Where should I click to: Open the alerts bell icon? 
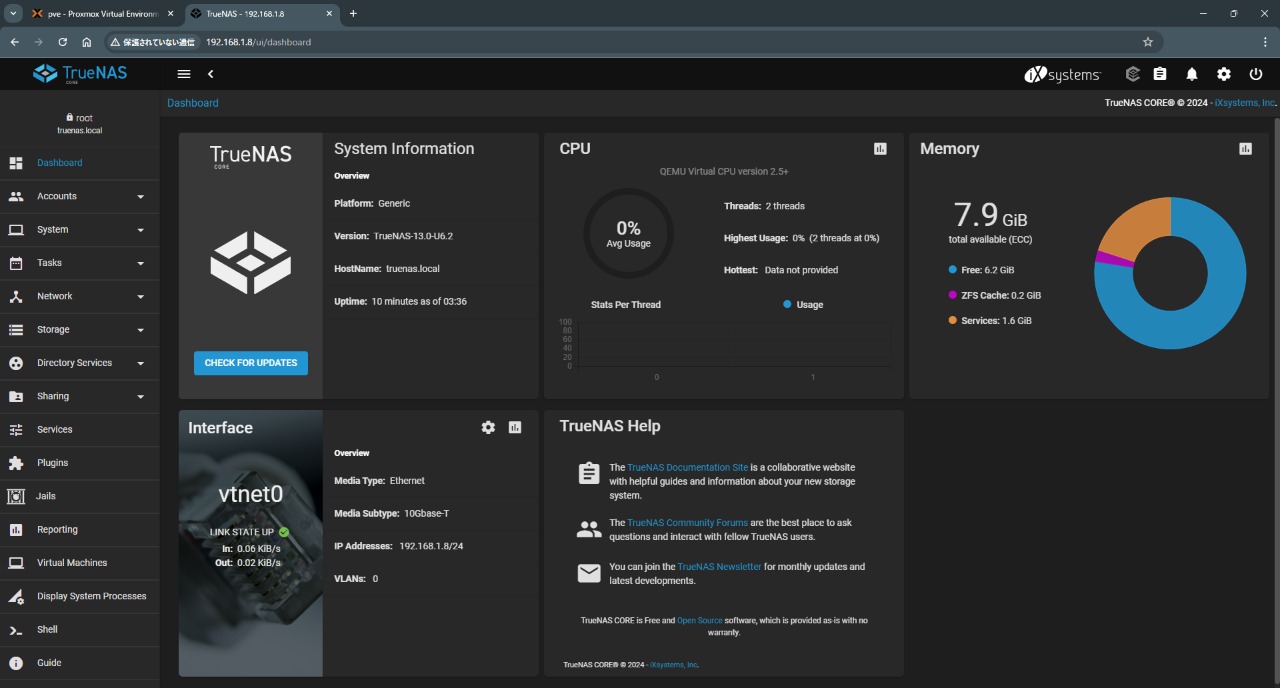(x=1192, y=74)
